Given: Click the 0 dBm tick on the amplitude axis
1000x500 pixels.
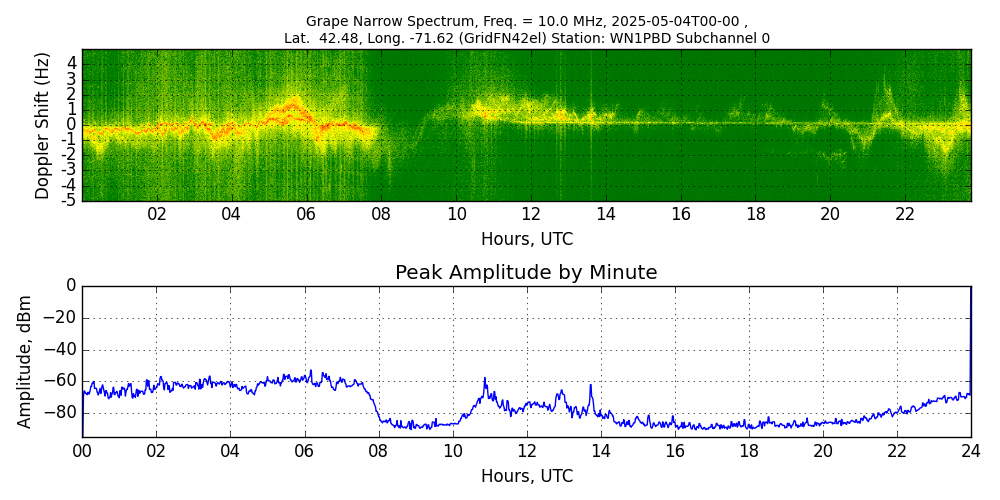Looking at the screenshot, I should coord(71,286).
